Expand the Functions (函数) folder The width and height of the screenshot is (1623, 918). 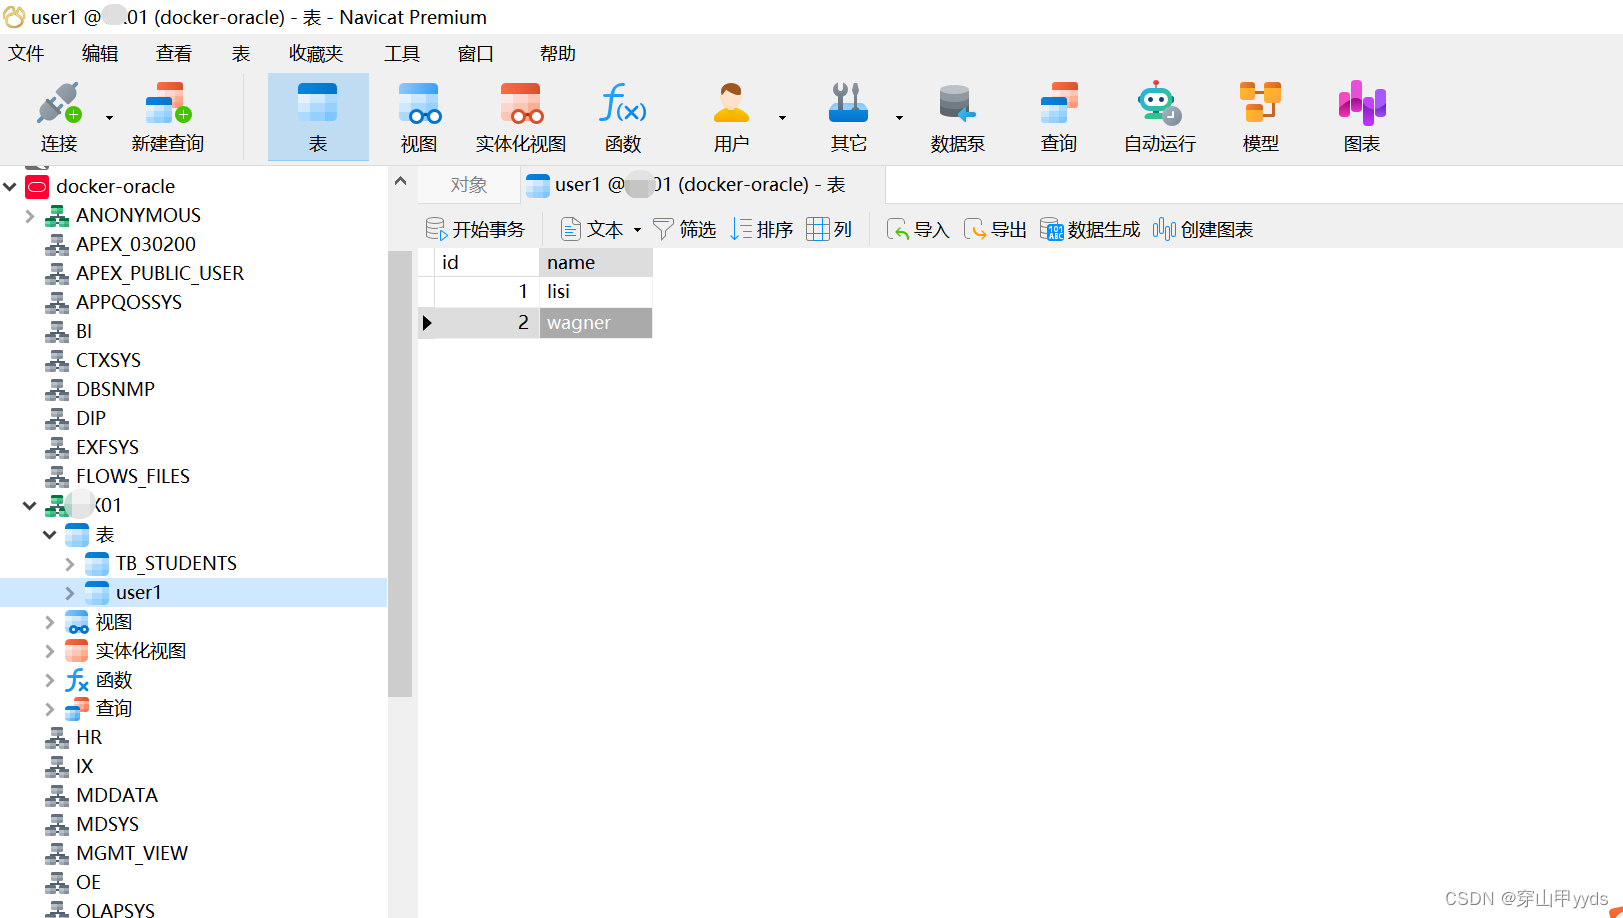(x=49, y=680)
